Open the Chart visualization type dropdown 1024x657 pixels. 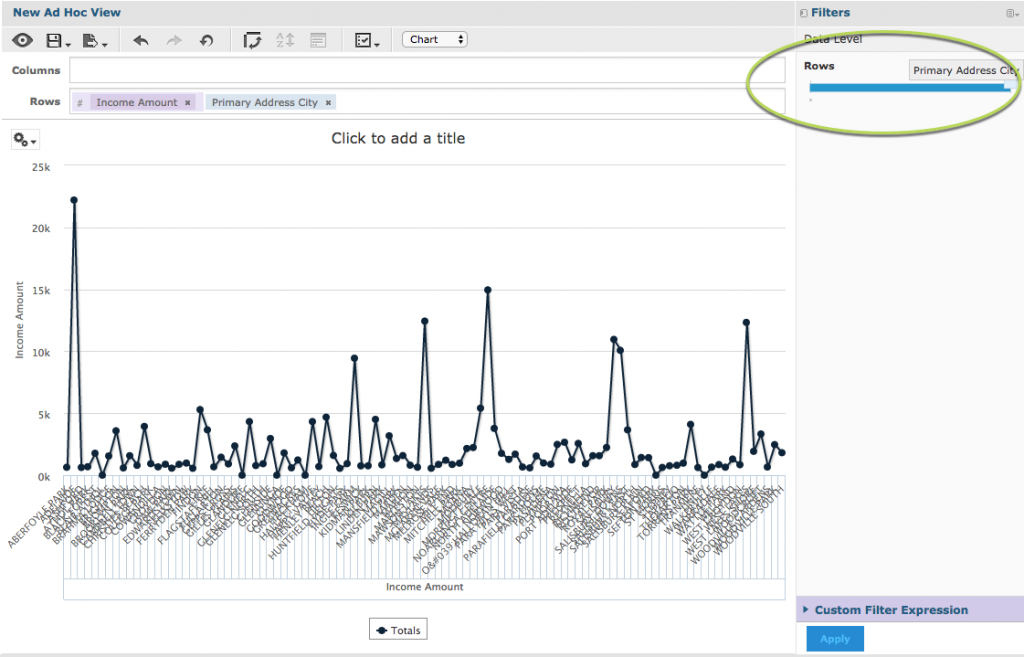tap(435, 40)
